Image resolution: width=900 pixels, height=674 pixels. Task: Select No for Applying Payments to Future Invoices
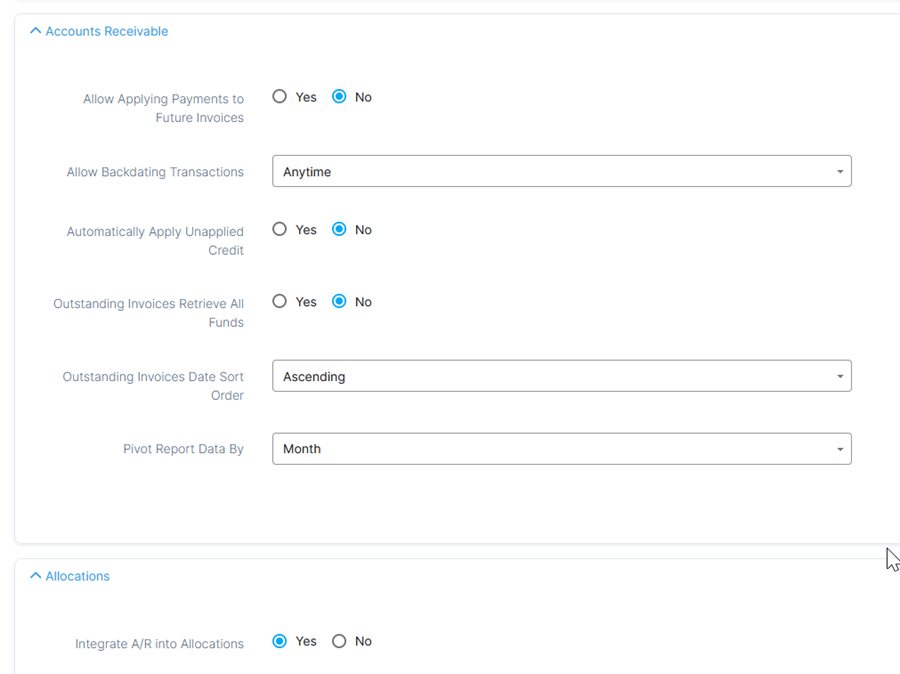click(x=339, y=96)
